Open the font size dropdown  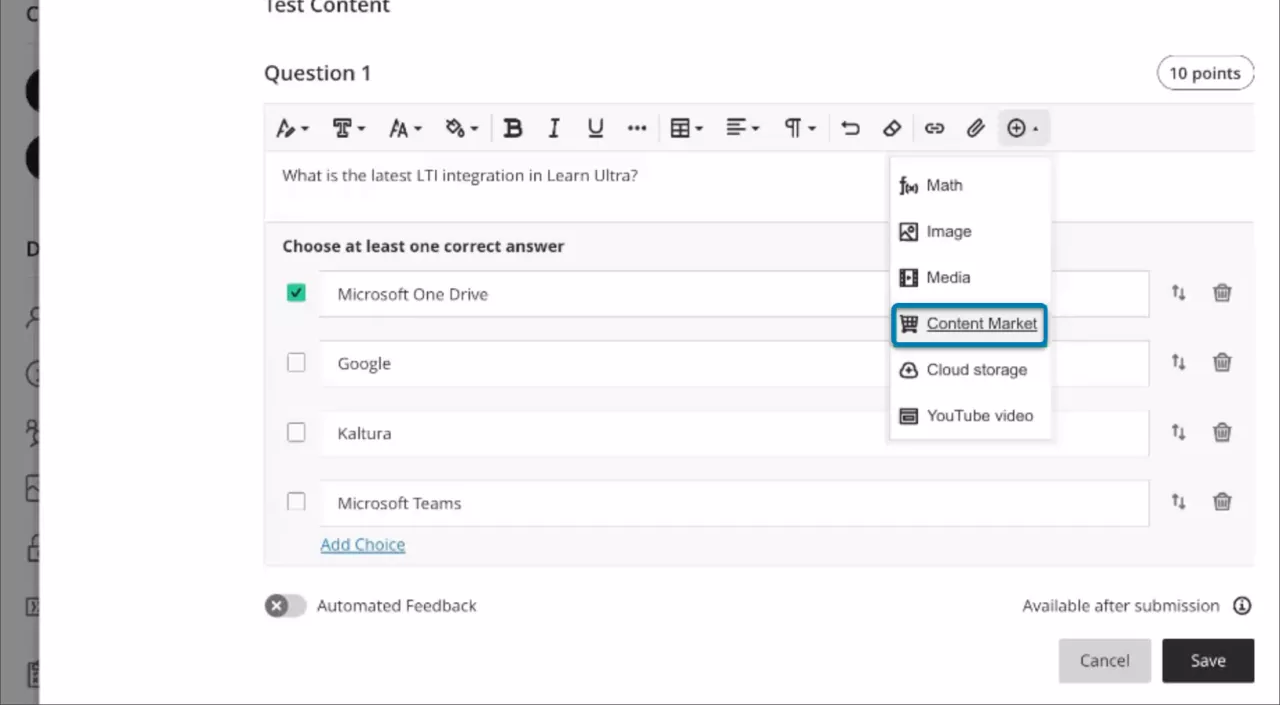pyautogui.click(x=404, y=128)
